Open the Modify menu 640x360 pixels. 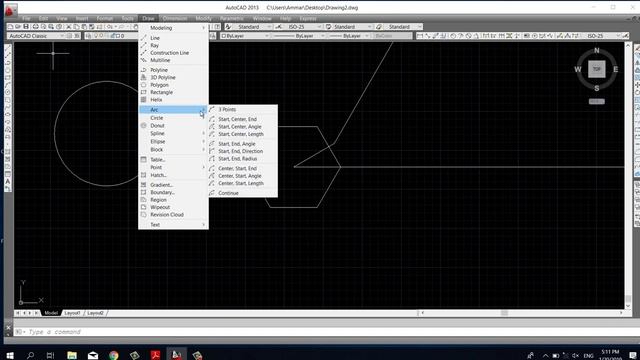tap(204, 18)
